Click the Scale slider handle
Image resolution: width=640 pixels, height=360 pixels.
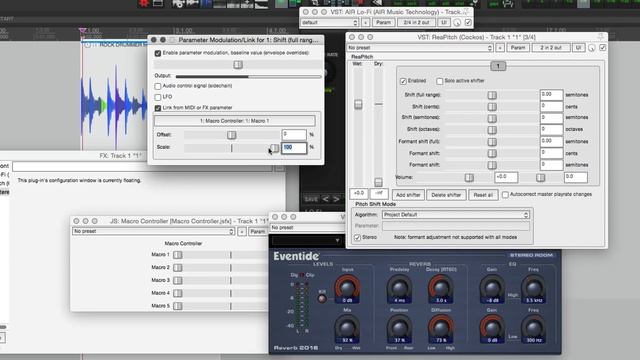tap(275, 148)
